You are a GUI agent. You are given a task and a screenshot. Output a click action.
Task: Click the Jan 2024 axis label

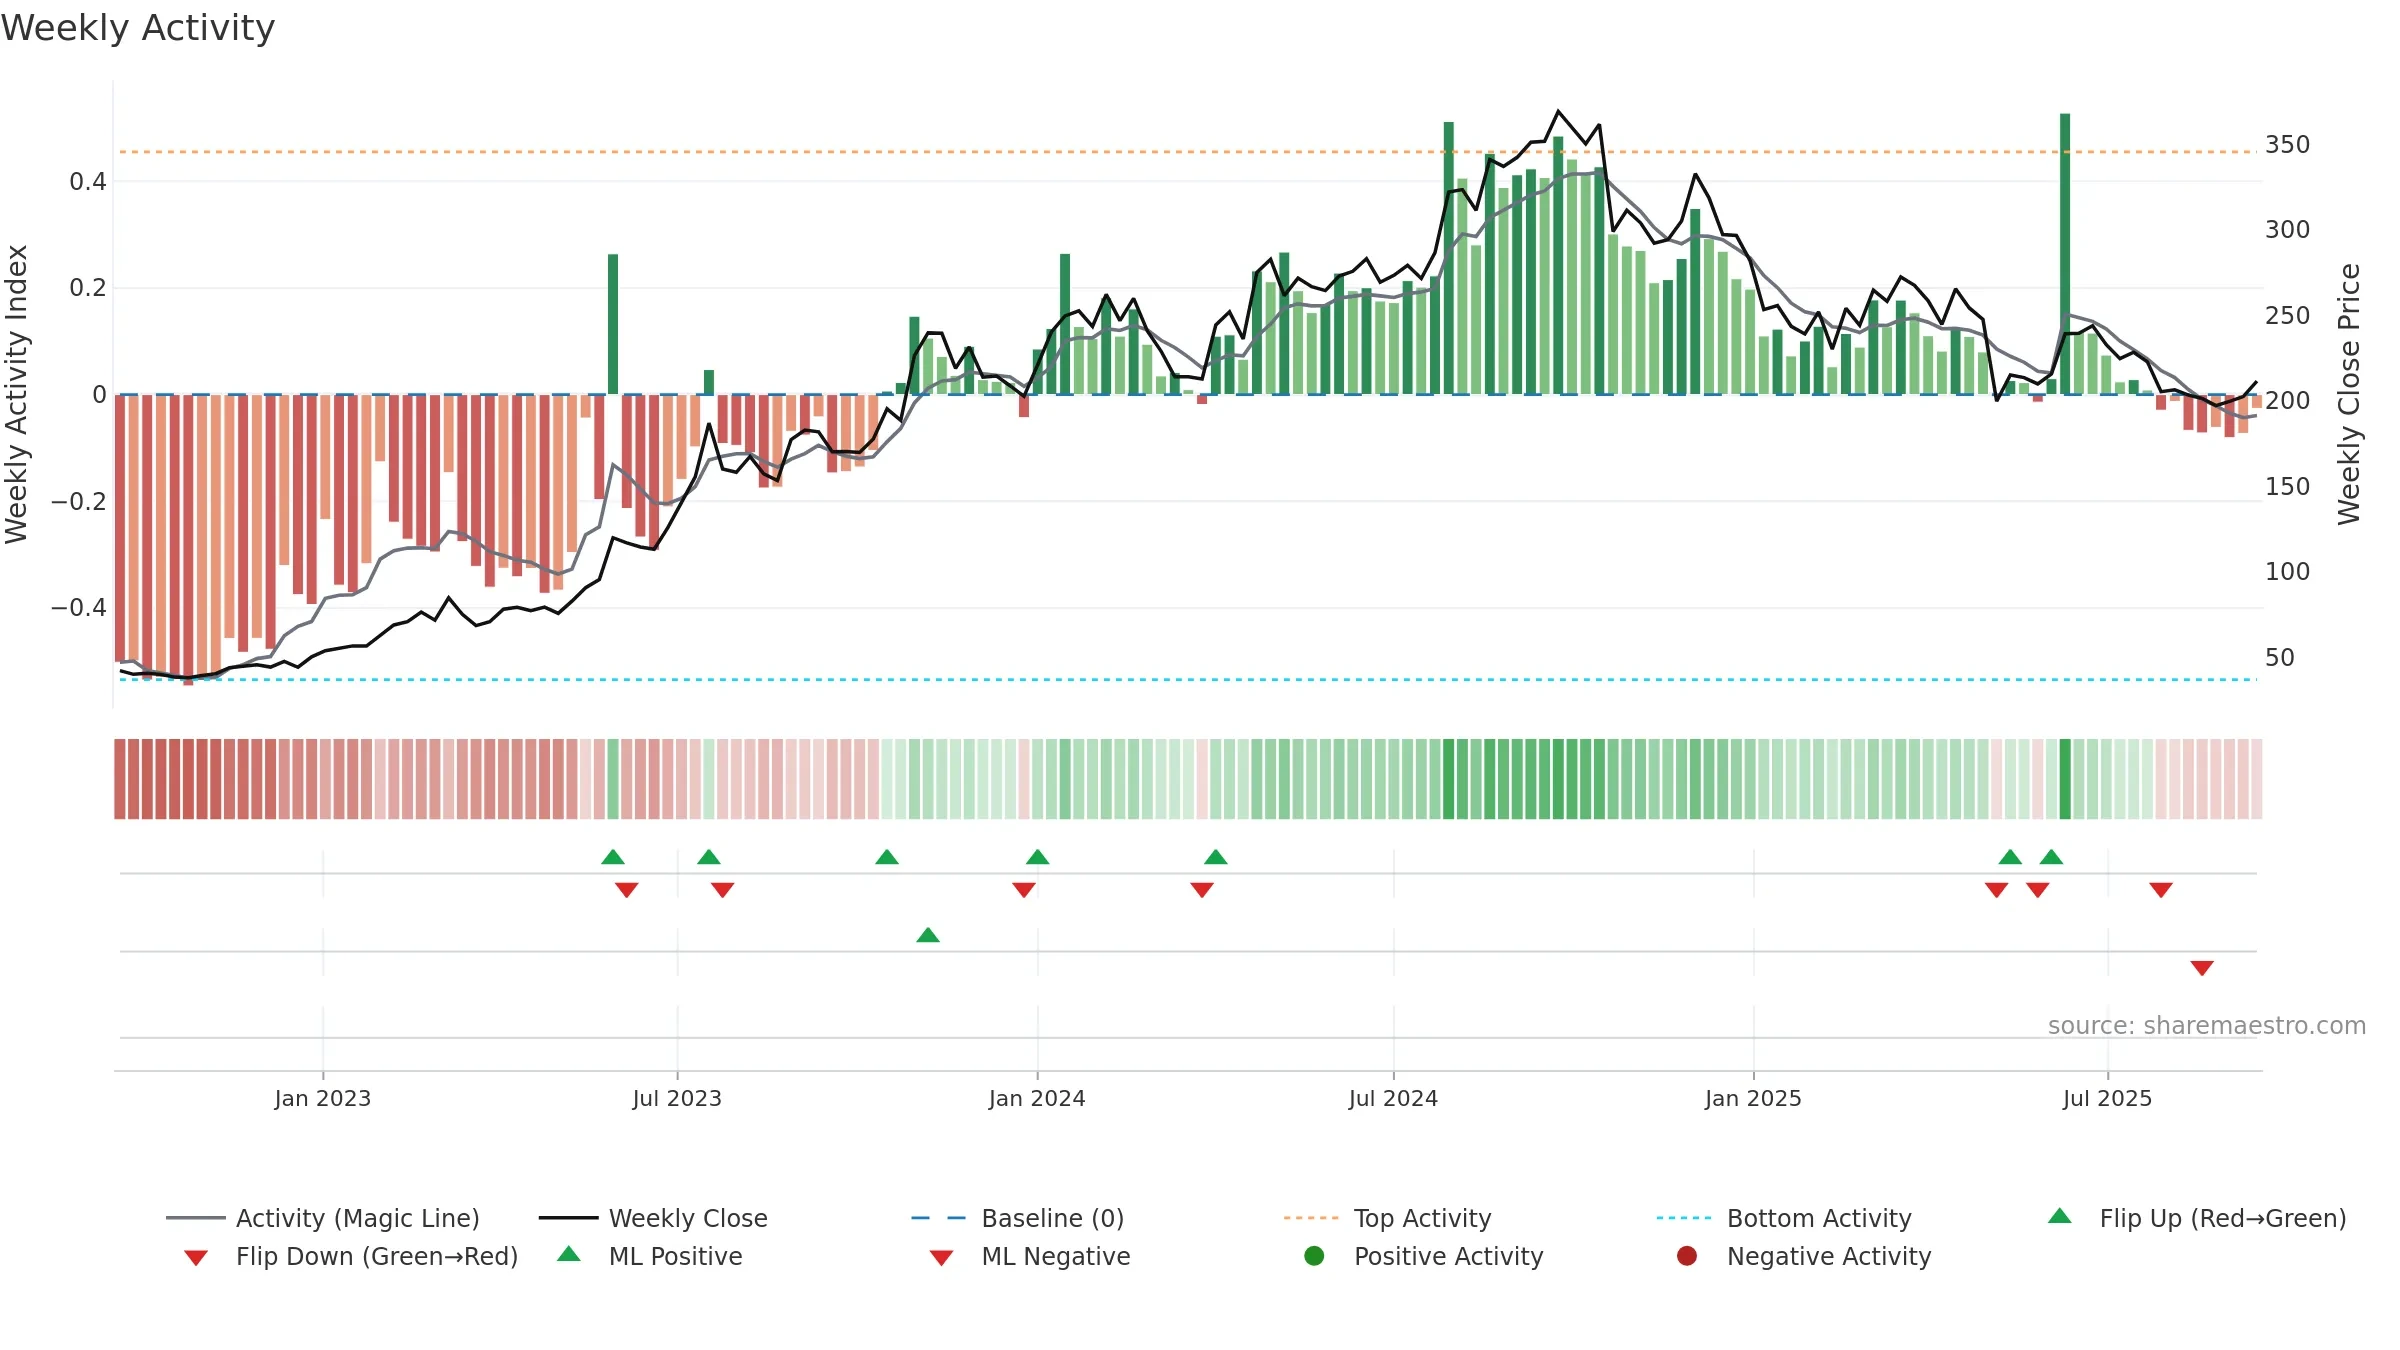(1037, 1098)
